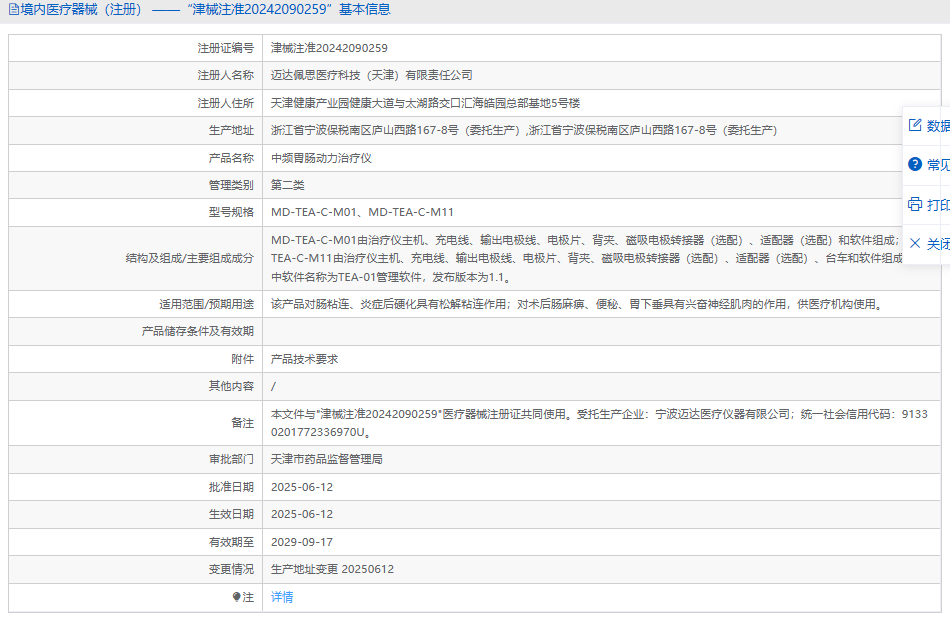This screenshot has height=619, width=950.
Task: Select expiry date 2029-09-17
Action: coord(302,542)
